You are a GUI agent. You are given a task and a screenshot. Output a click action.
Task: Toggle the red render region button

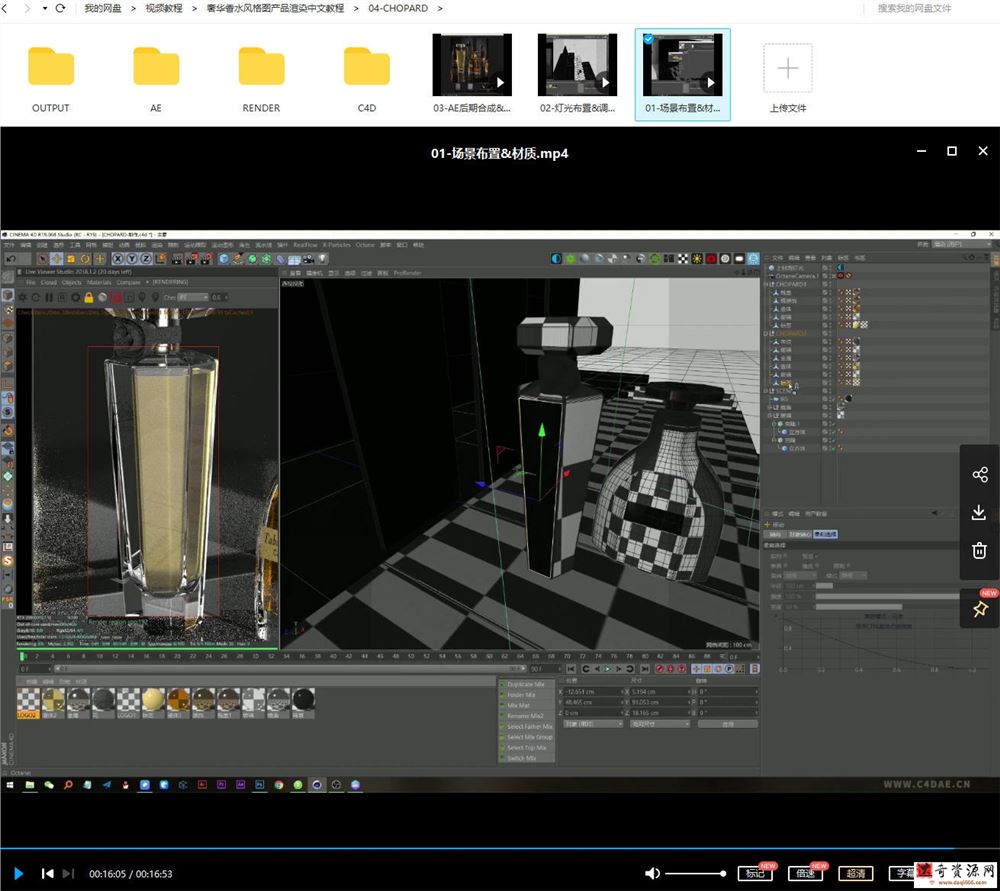116,297
